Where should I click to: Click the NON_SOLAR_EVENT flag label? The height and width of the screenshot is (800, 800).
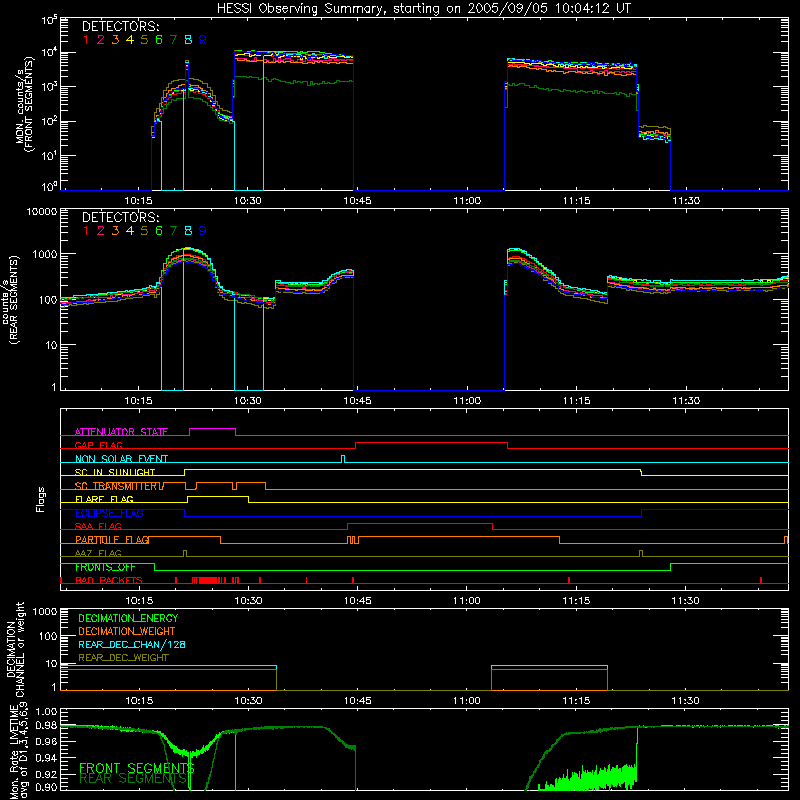121,459
